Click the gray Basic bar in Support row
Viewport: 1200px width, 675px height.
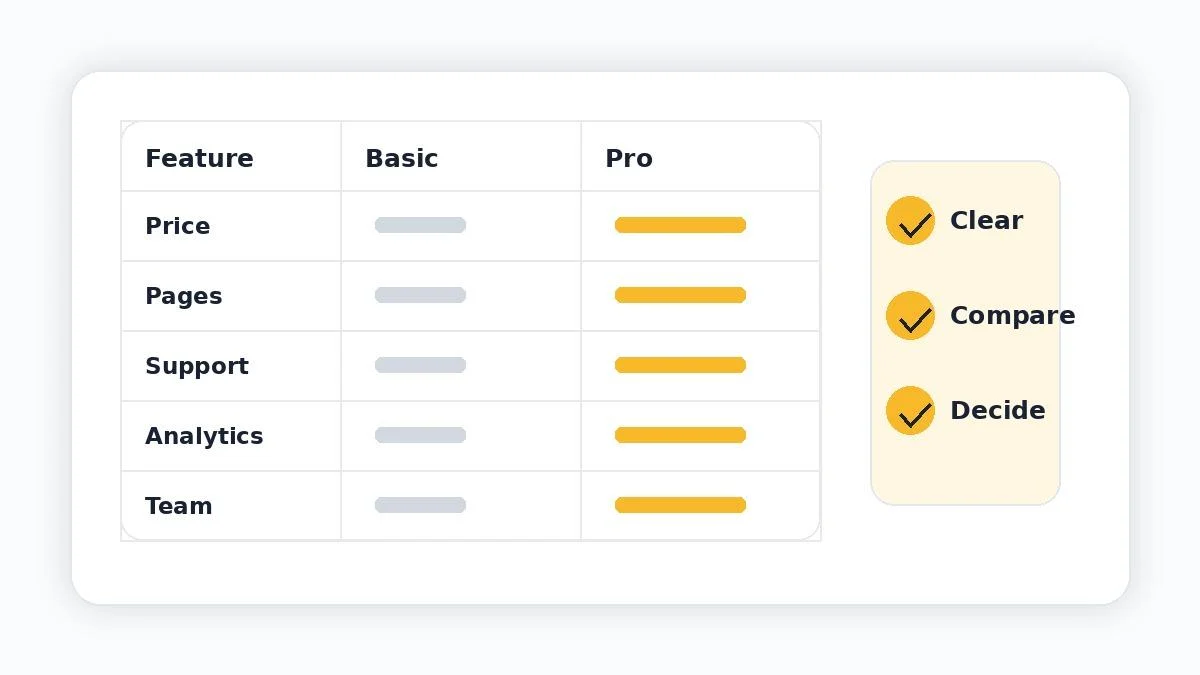point(420,365)
